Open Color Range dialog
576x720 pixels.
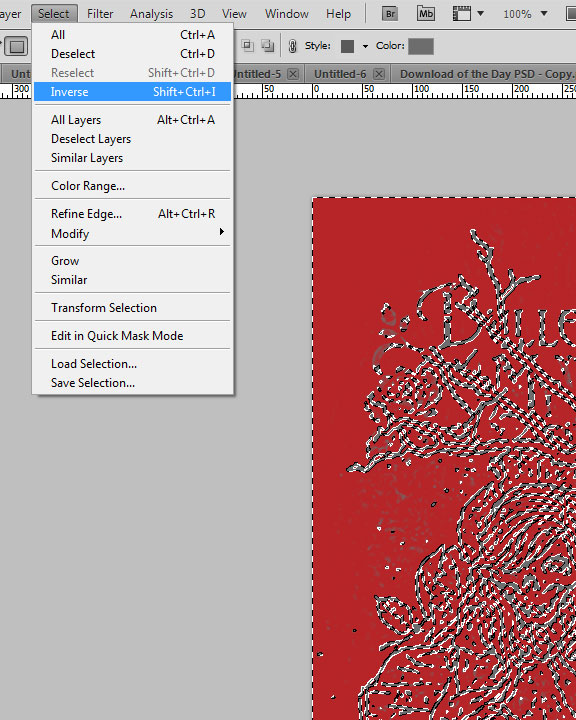point(132,186)
